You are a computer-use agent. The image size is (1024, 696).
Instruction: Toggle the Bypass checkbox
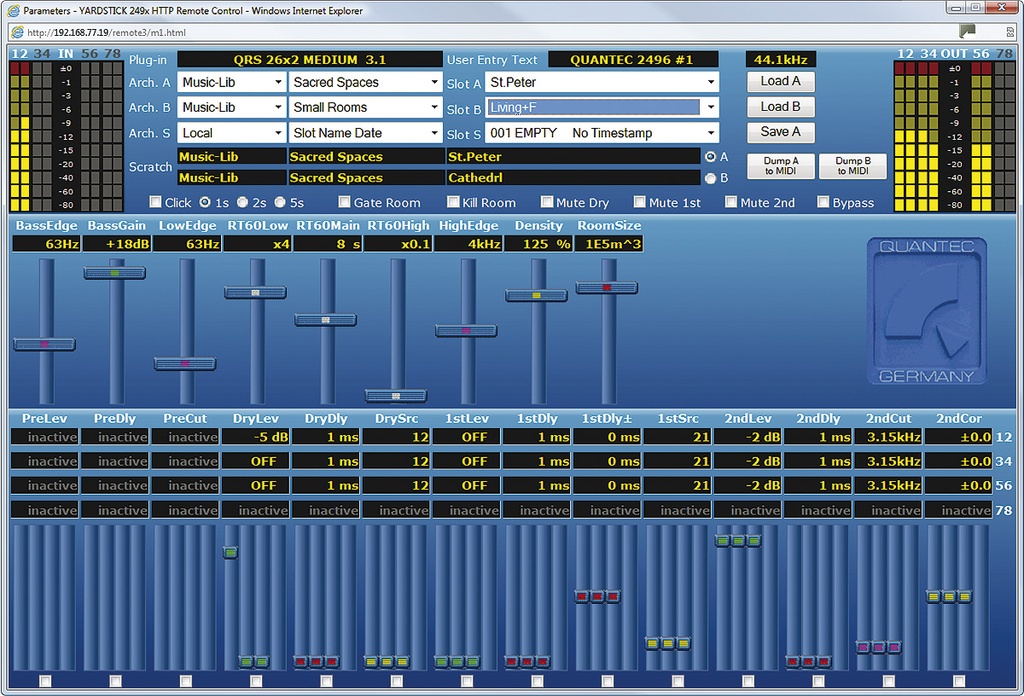(x=824, y=202)
